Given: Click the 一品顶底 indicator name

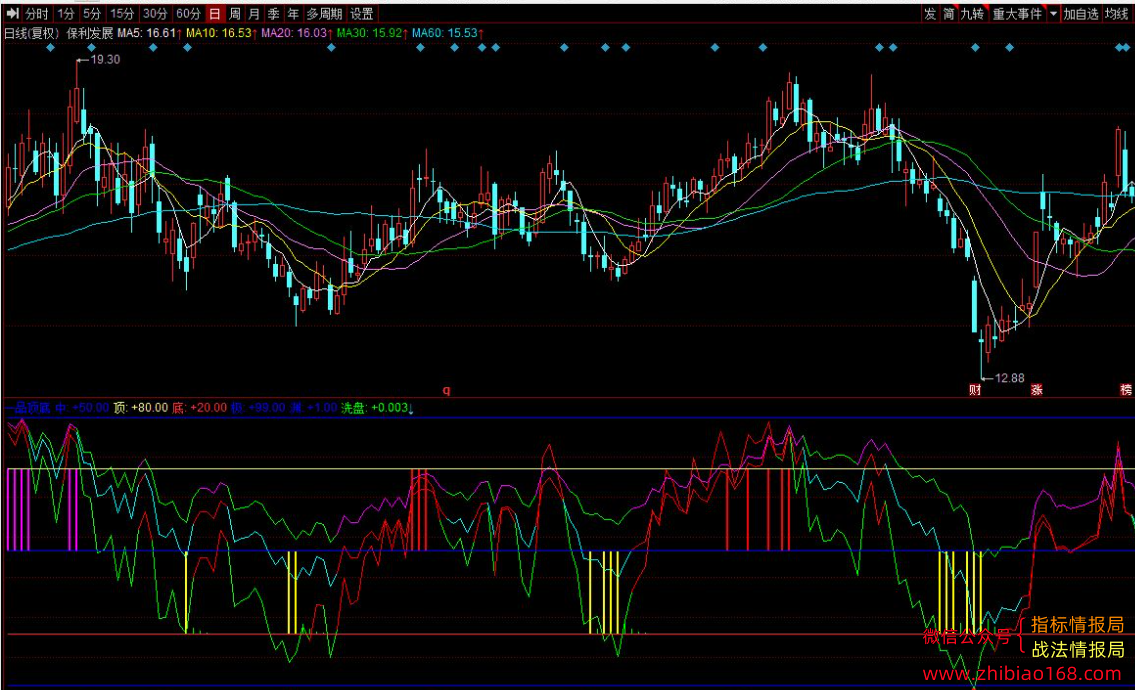Looking at the screenshot, I should click(28, 408).
